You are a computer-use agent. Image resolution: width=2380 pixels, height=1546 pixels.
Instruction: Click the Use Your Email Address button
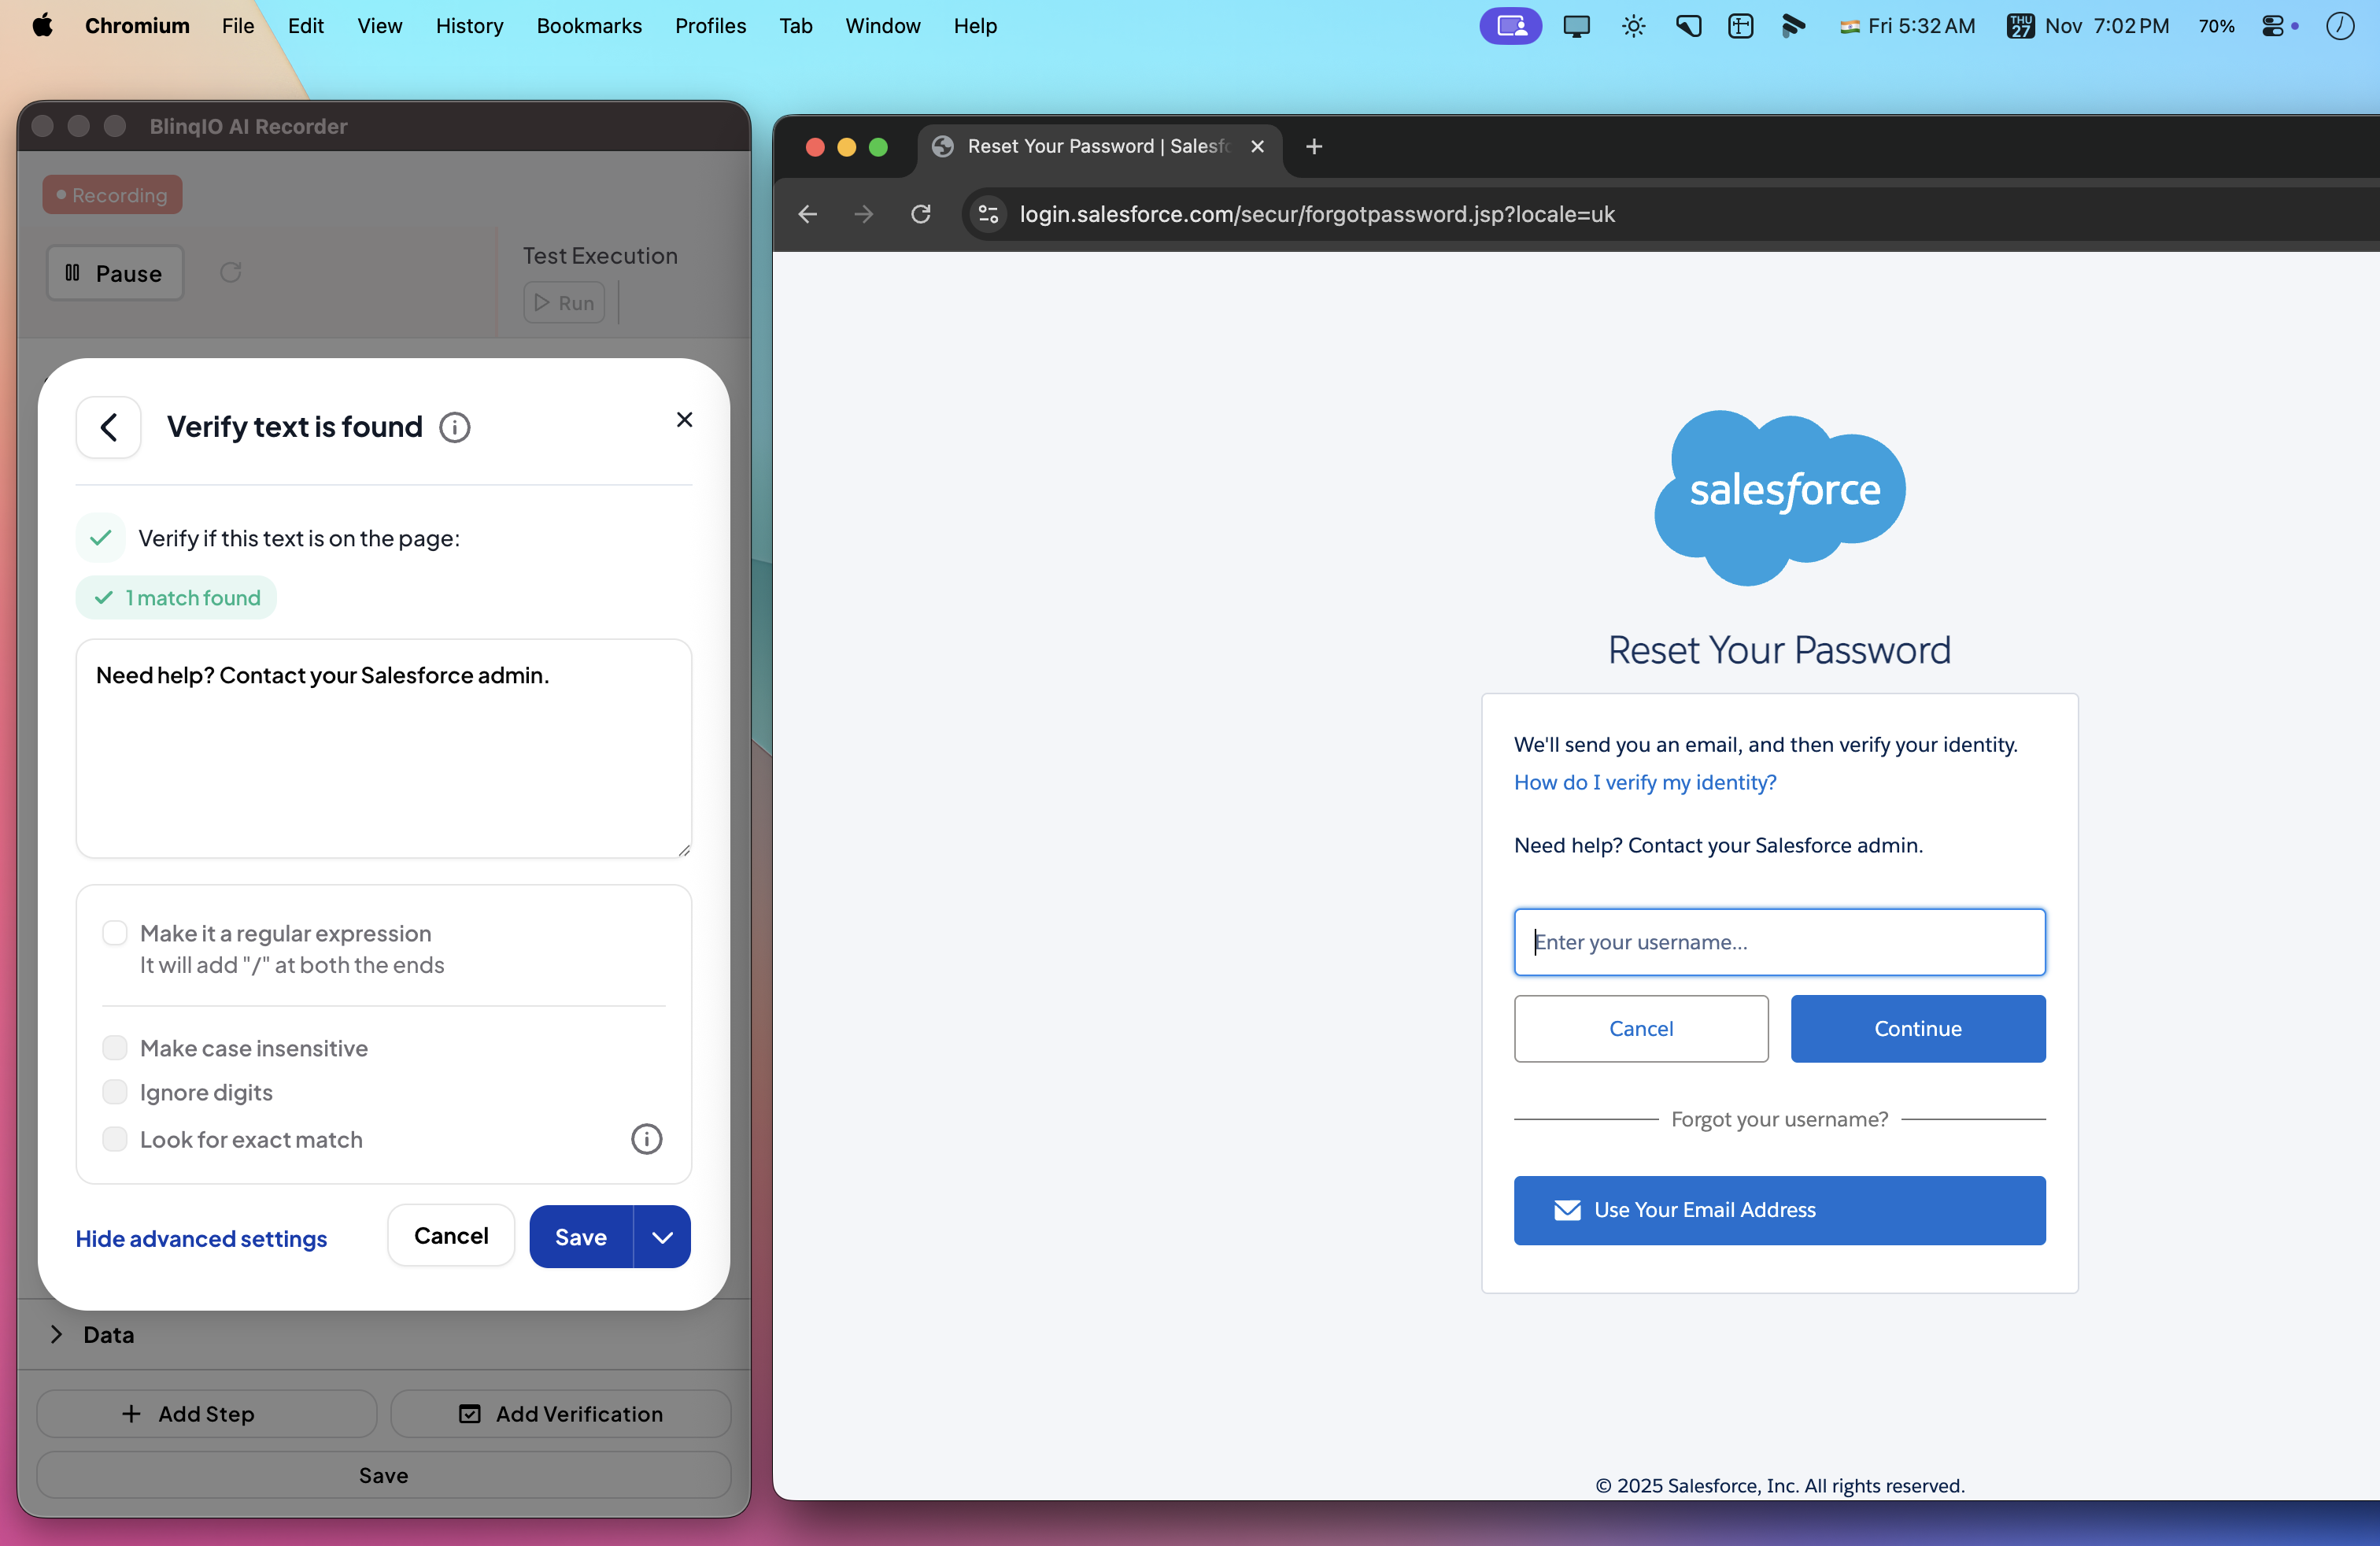1779,1210
